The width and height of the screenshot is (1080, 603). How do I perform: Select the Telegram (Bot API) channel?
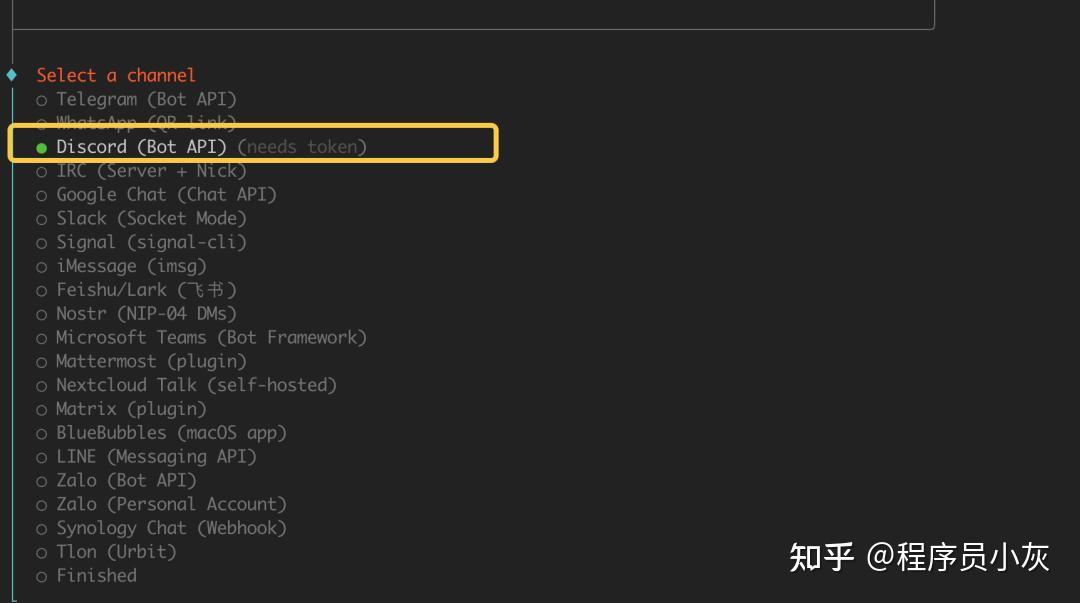[145, 99]
